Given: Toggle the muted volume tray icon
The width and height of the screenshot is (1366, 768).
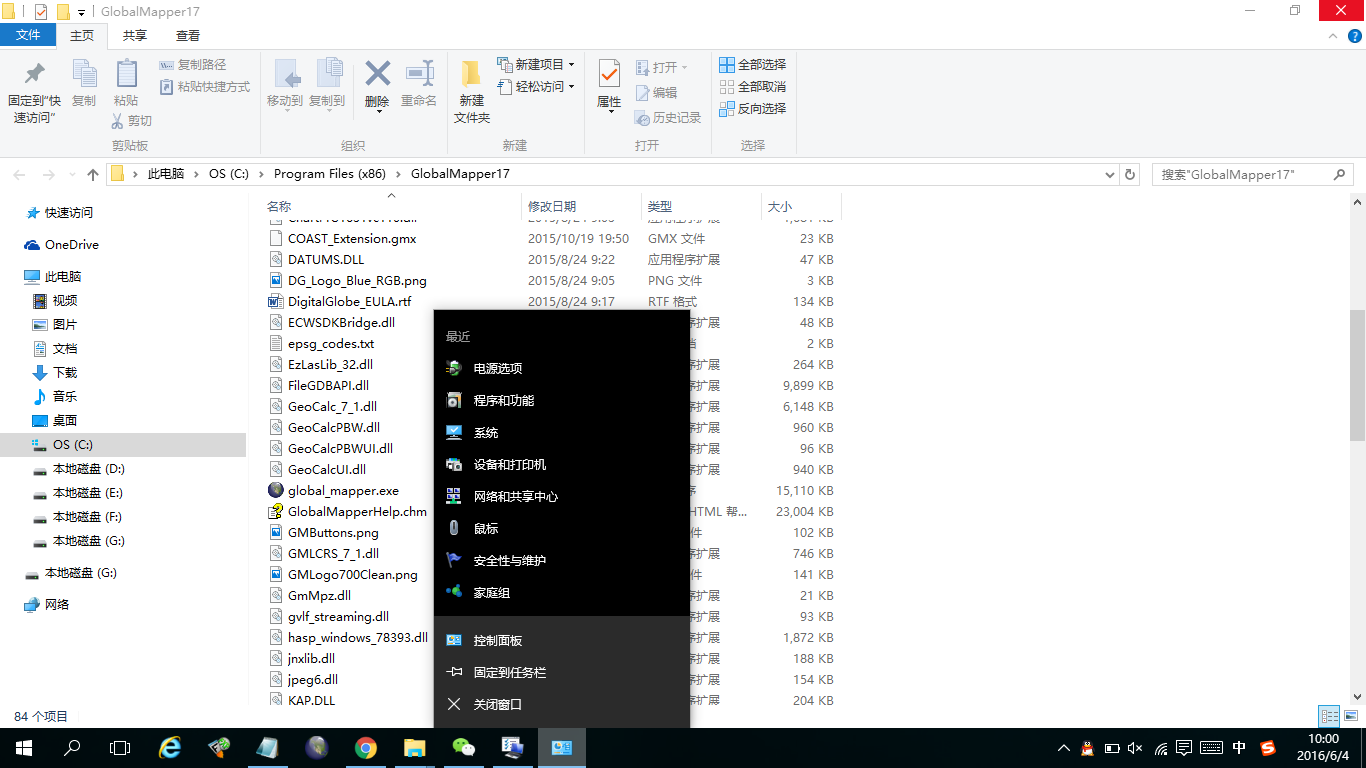Looking at the screenshot, I should pos(1135,747).
